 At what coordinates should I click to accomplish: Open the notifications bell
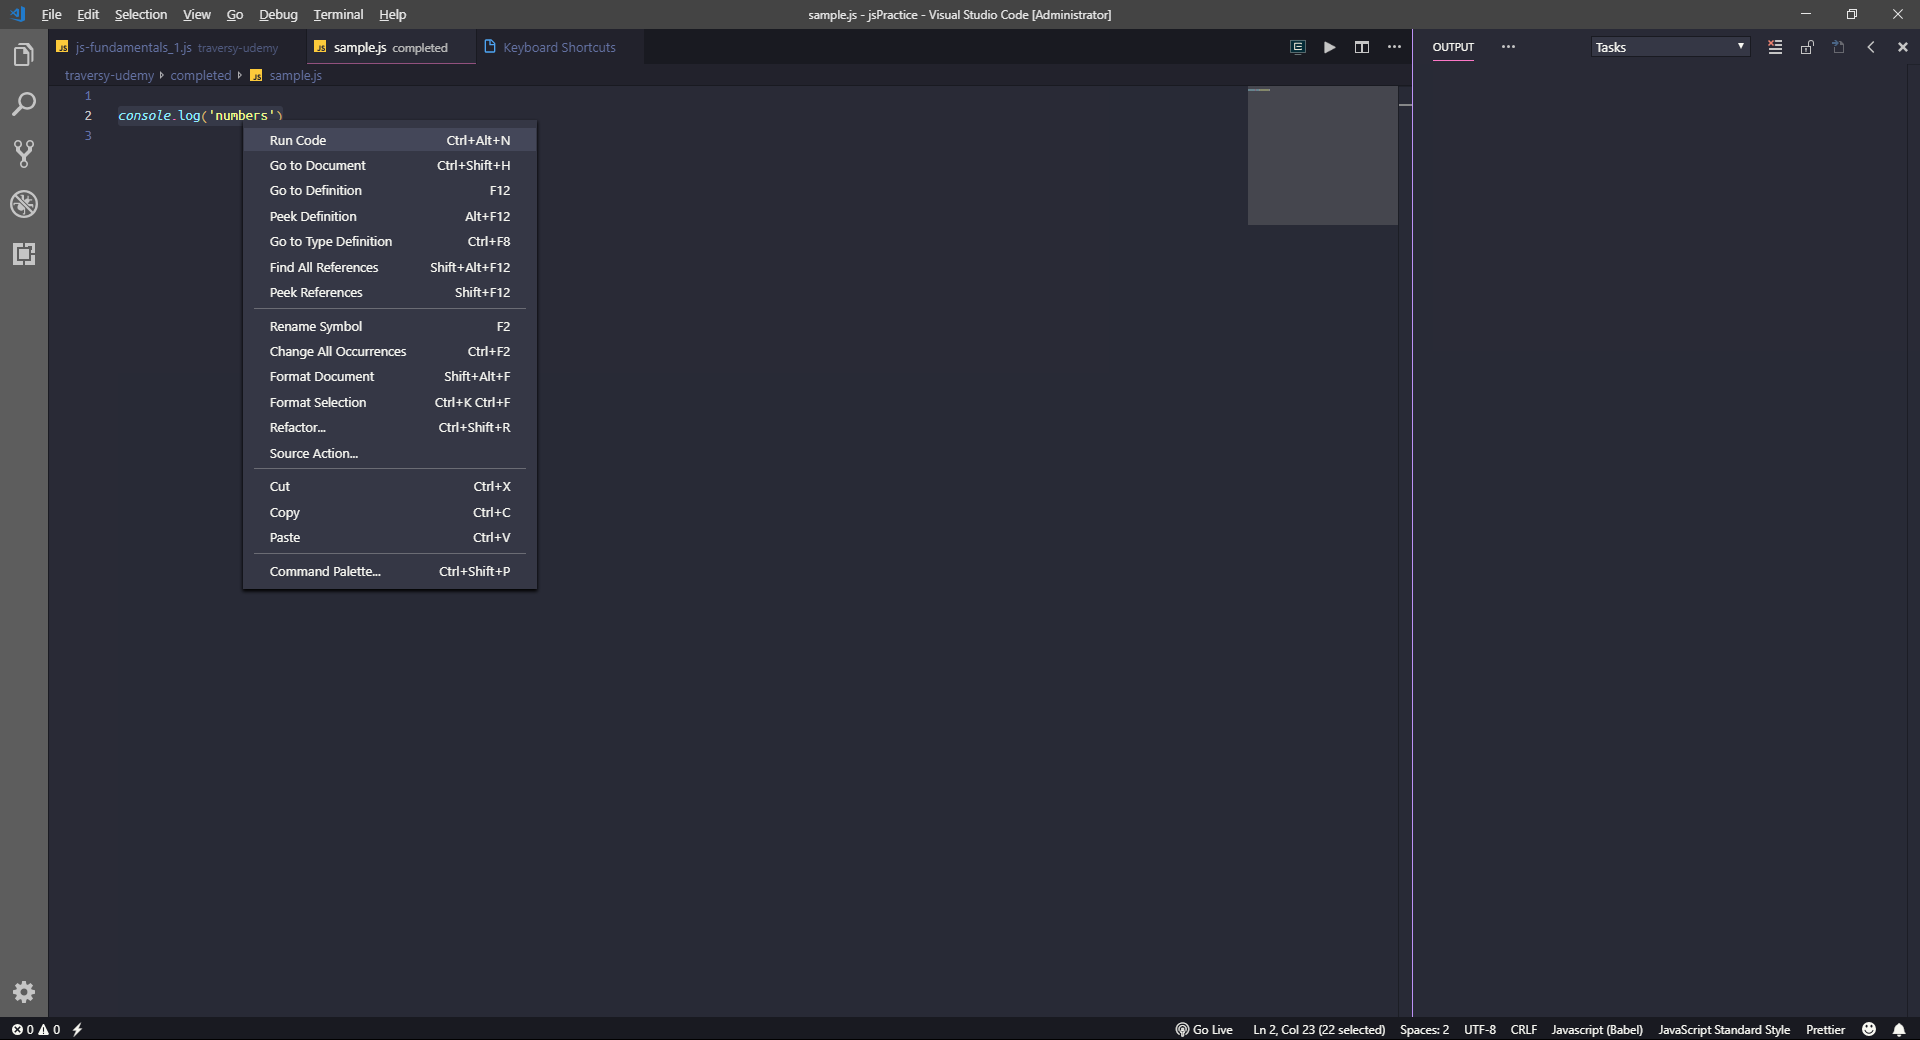pos(1899,1029)
